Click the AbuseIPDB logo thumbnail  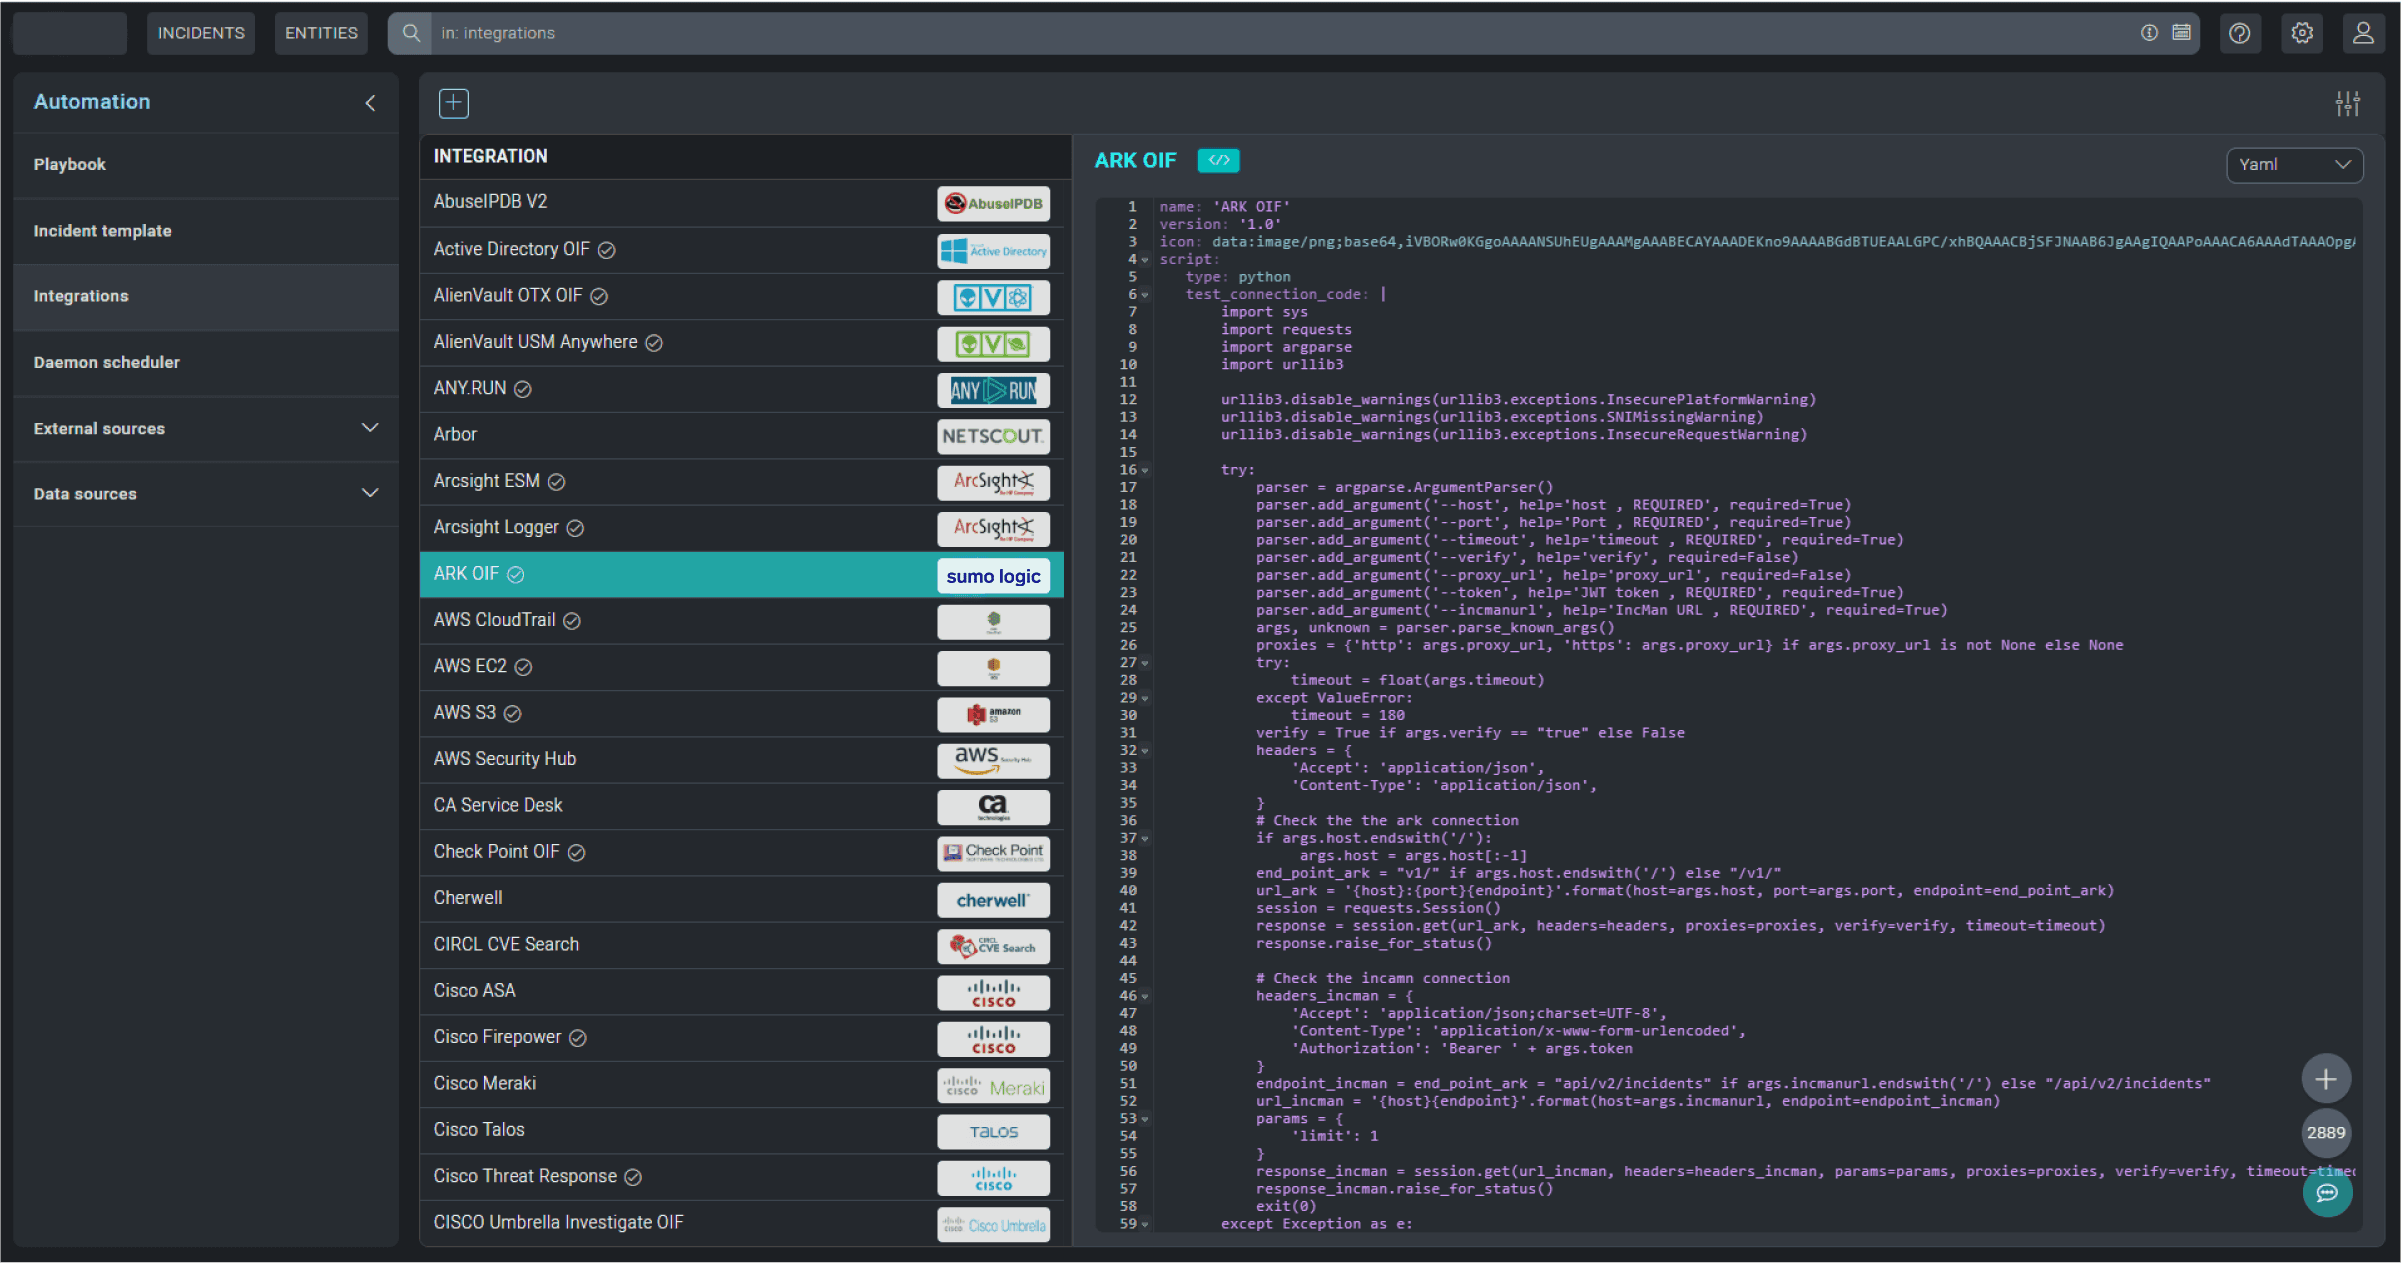pyautogui.click(x=994, y=203)
